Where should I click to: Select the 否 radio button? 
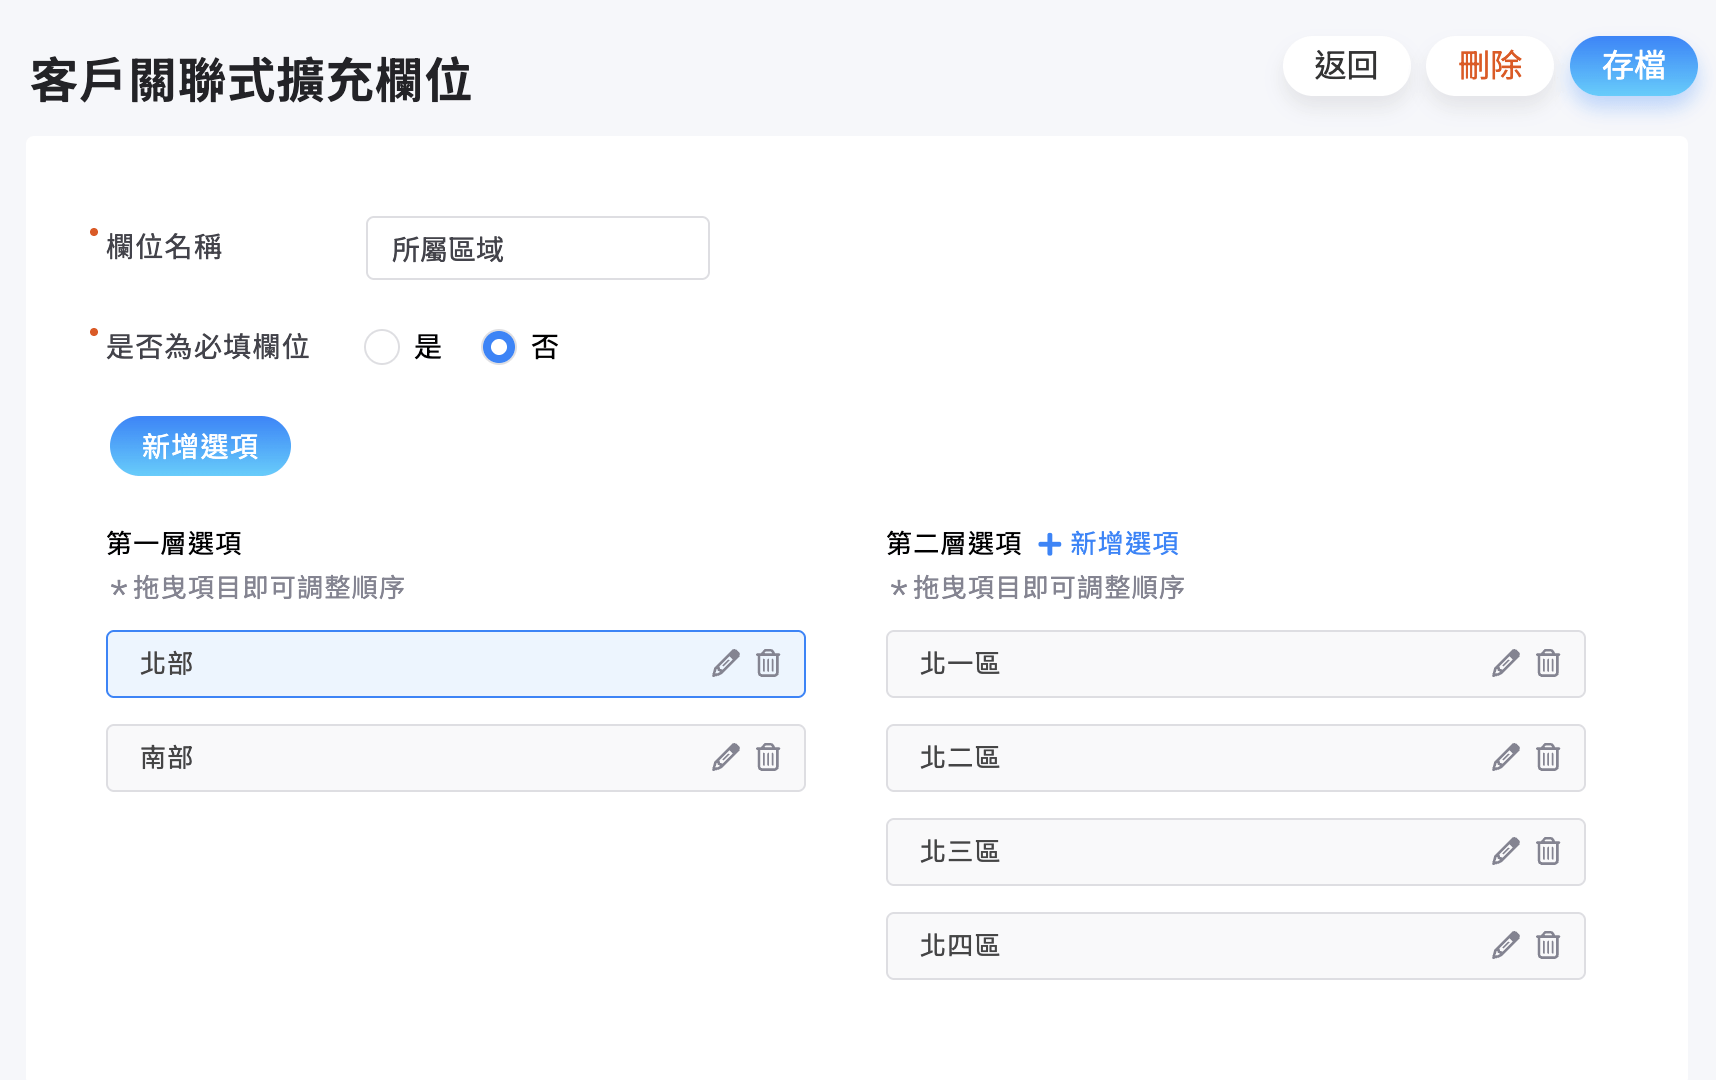point(497,347)
